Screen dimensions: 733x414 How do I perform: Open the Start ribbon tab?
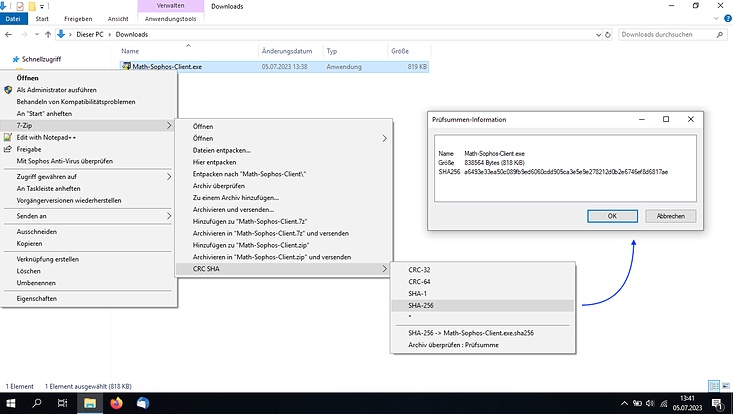pos(42,19)
